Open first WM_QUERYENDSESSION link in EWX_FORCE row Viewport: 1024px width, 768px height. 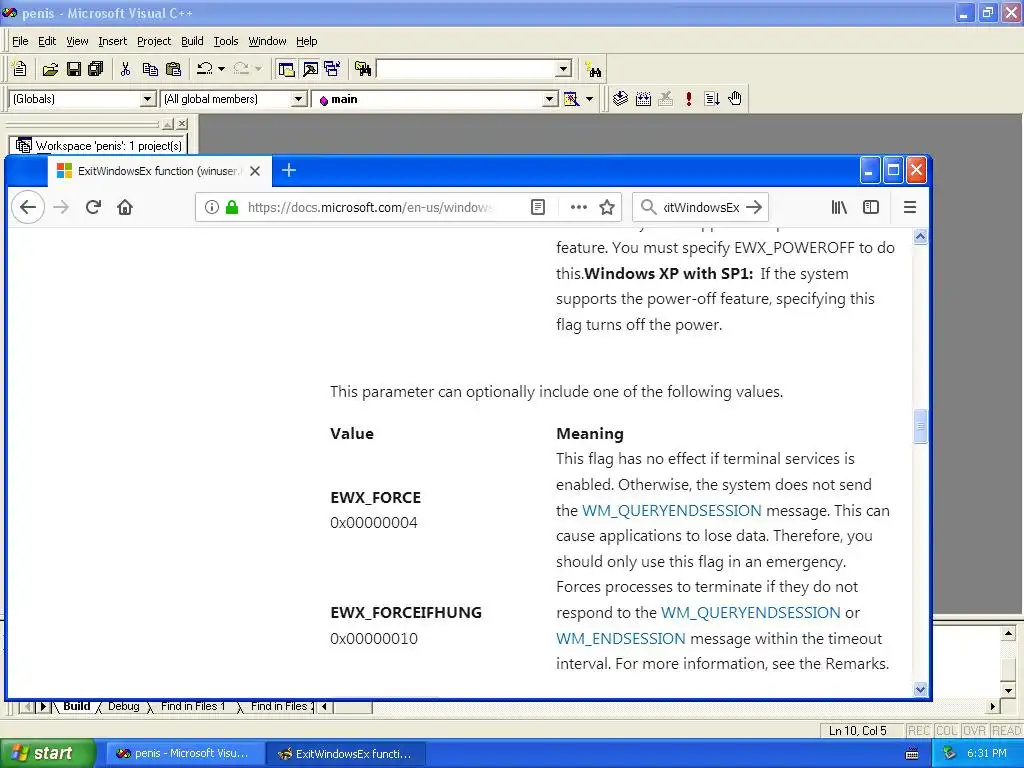pyautogui.click(x=671, y=511)
